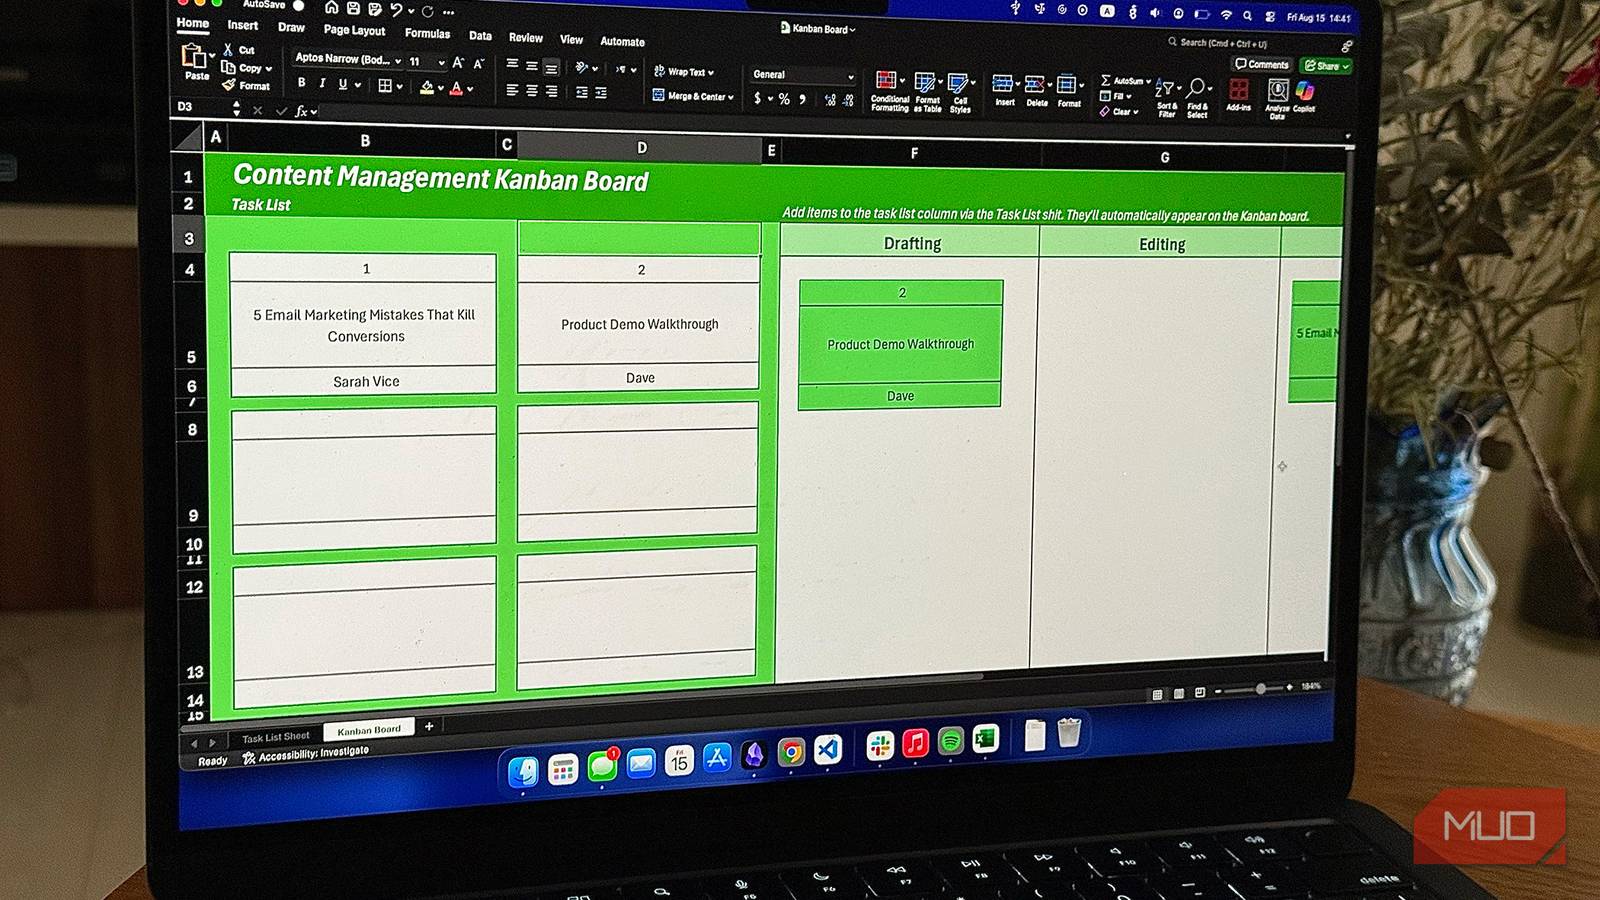The height and width of the screenshot is (900, 1600).
Task: Apply bold formatting to selected cell
Action: pyautogui.click(x=301, y=85)
